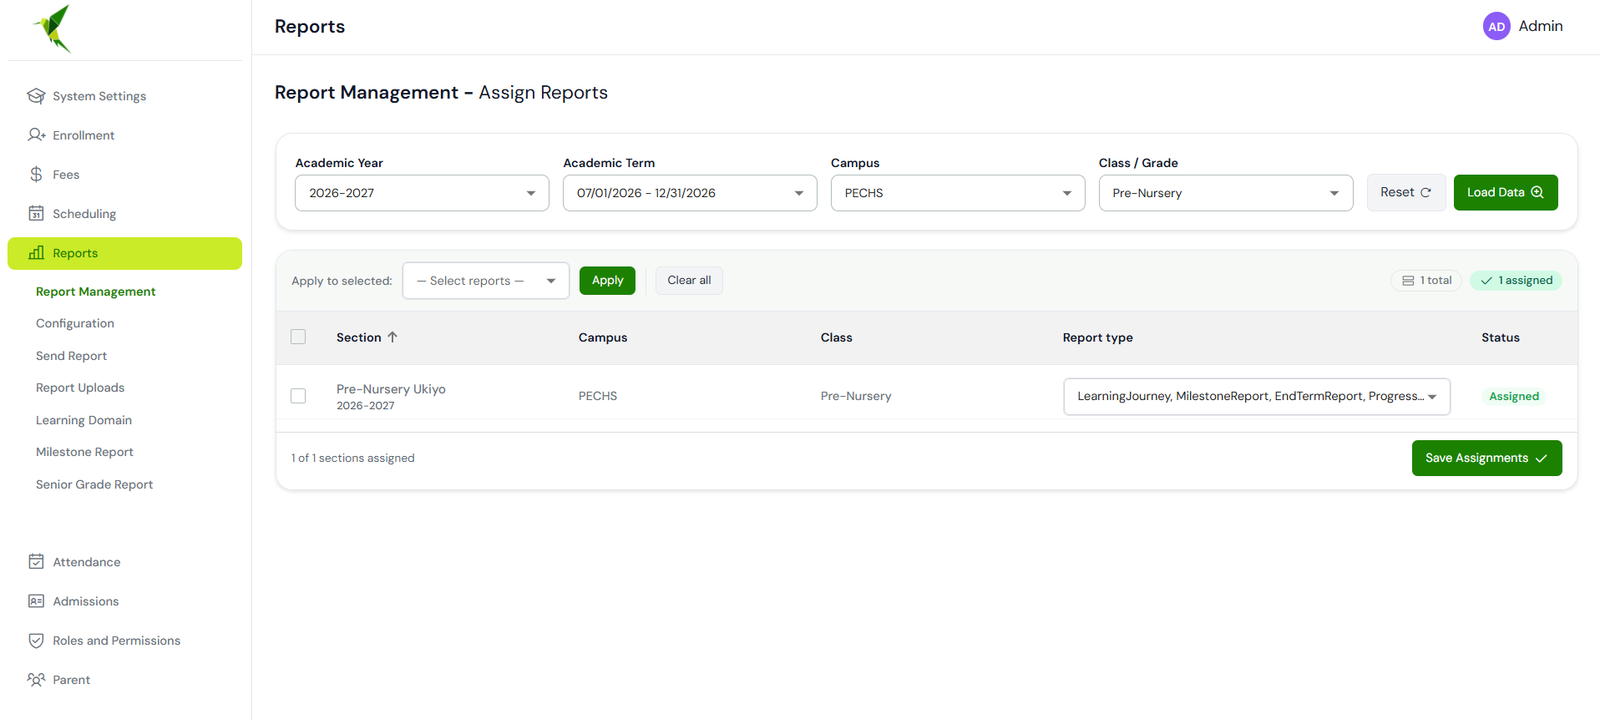Click the Attendance calendar-check icon

pos(36,562)
